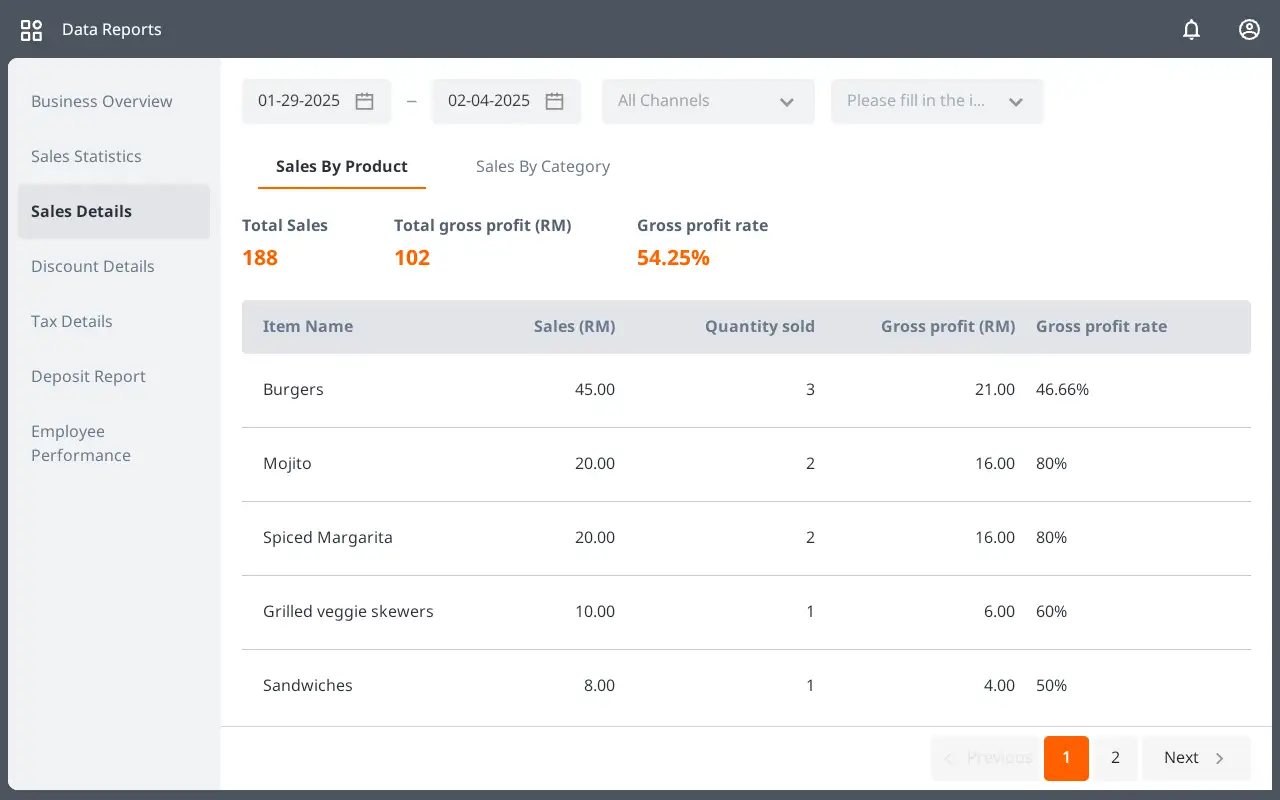Open the Deposit Report

pyautogui.click(x=88, y=376)
